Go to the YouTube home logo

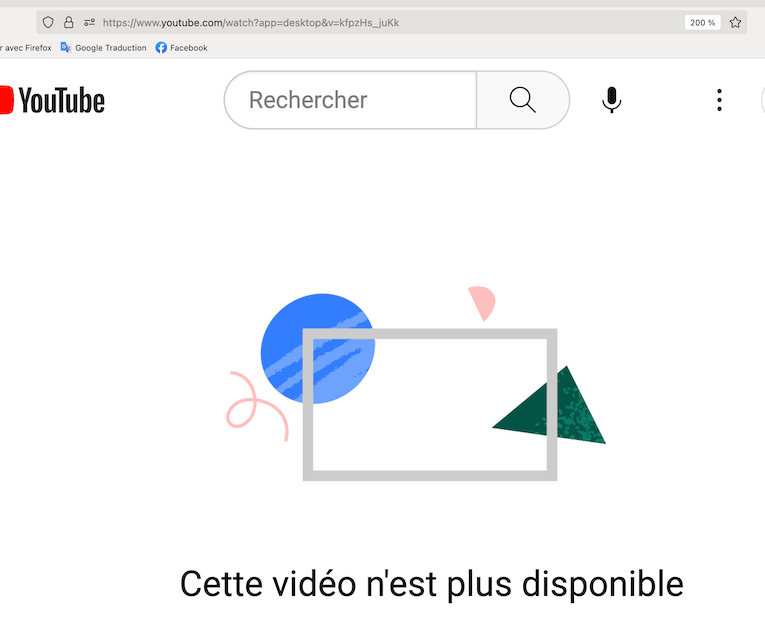(x=52, y=100)
